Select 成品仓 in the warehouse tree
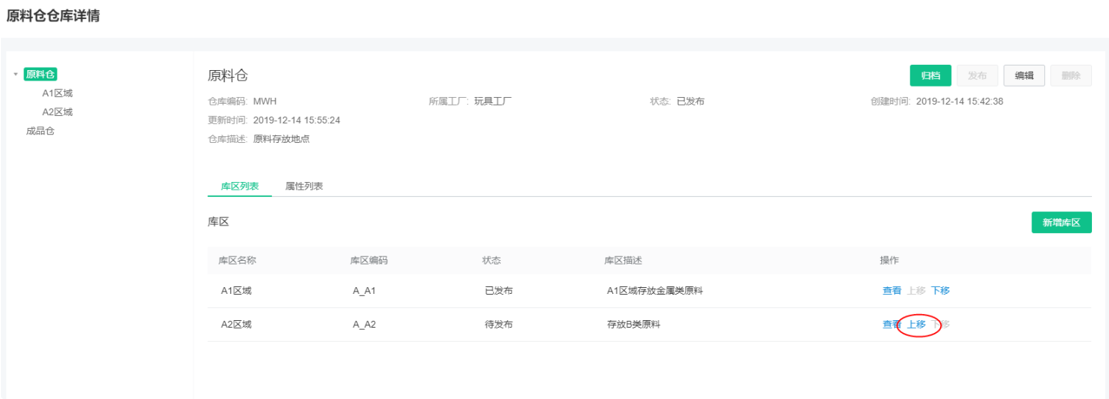This screenshot has height=399, width=1109. click(40, 131)
